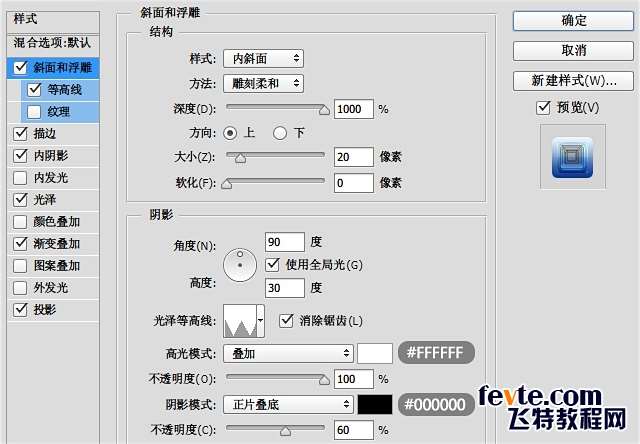Image resolution: width=640 pixels, height=444 pixels.
Task: Click the 大小 input field with 20
Action: [x=353, y=157]
